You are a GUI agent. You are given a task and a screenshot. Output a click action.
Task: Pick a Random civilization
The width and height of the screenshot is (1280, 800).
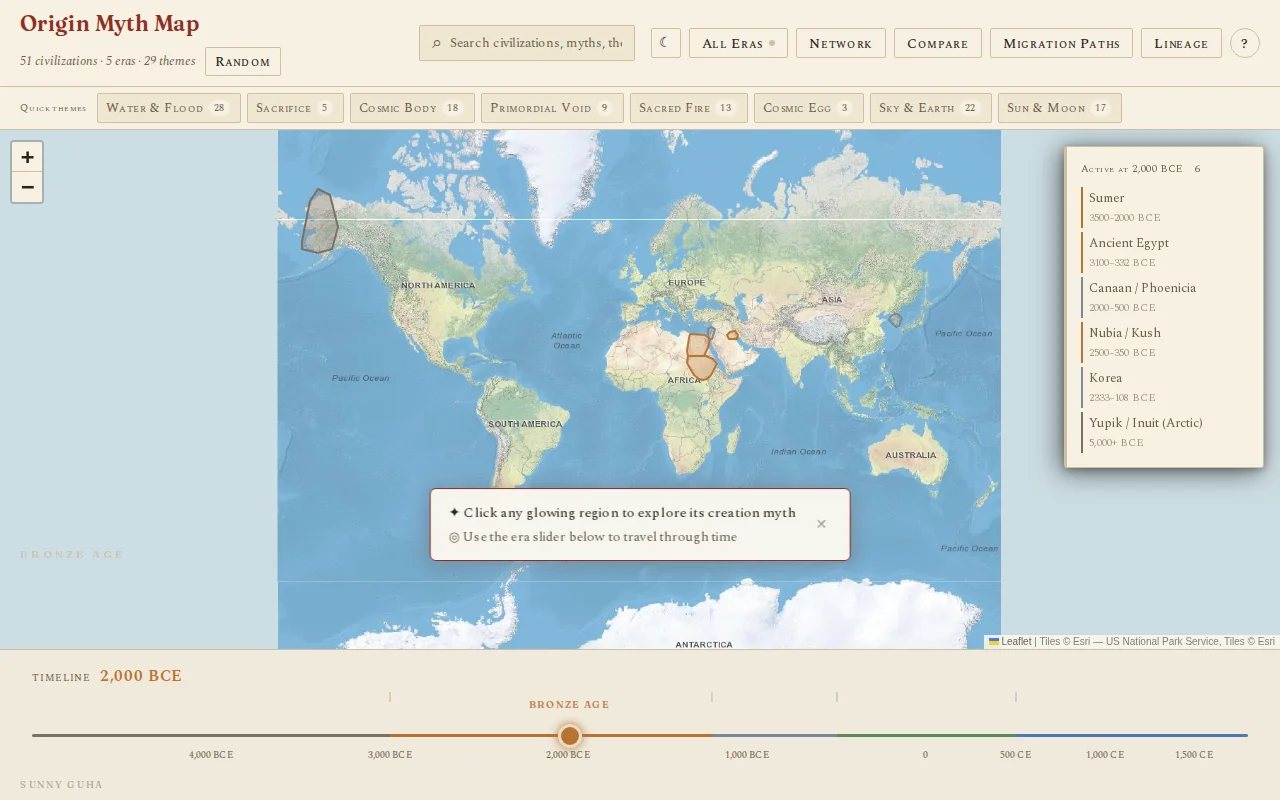pos(243,61)
